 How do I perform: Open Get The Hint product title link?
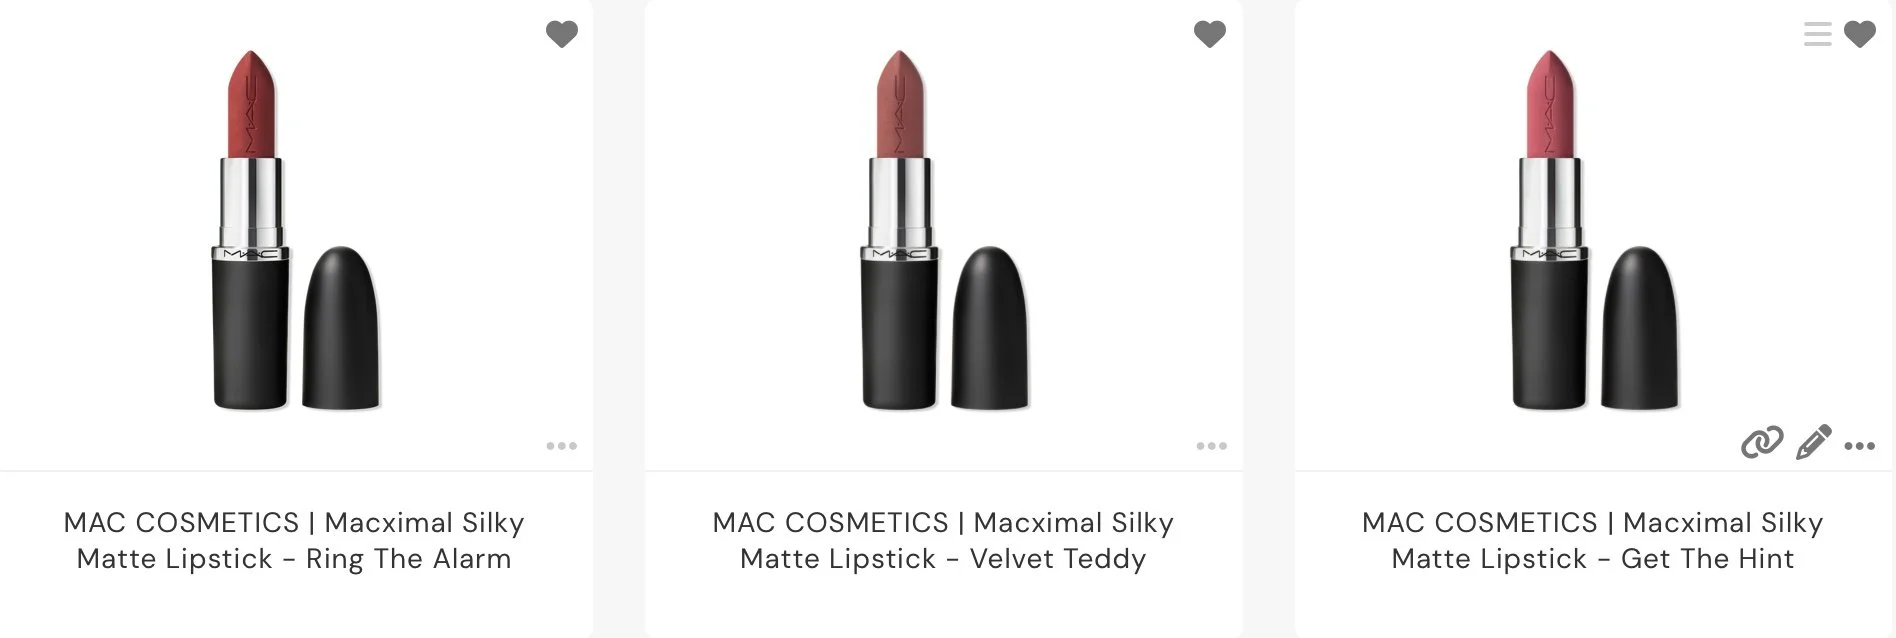click(x=1593, y=541)
